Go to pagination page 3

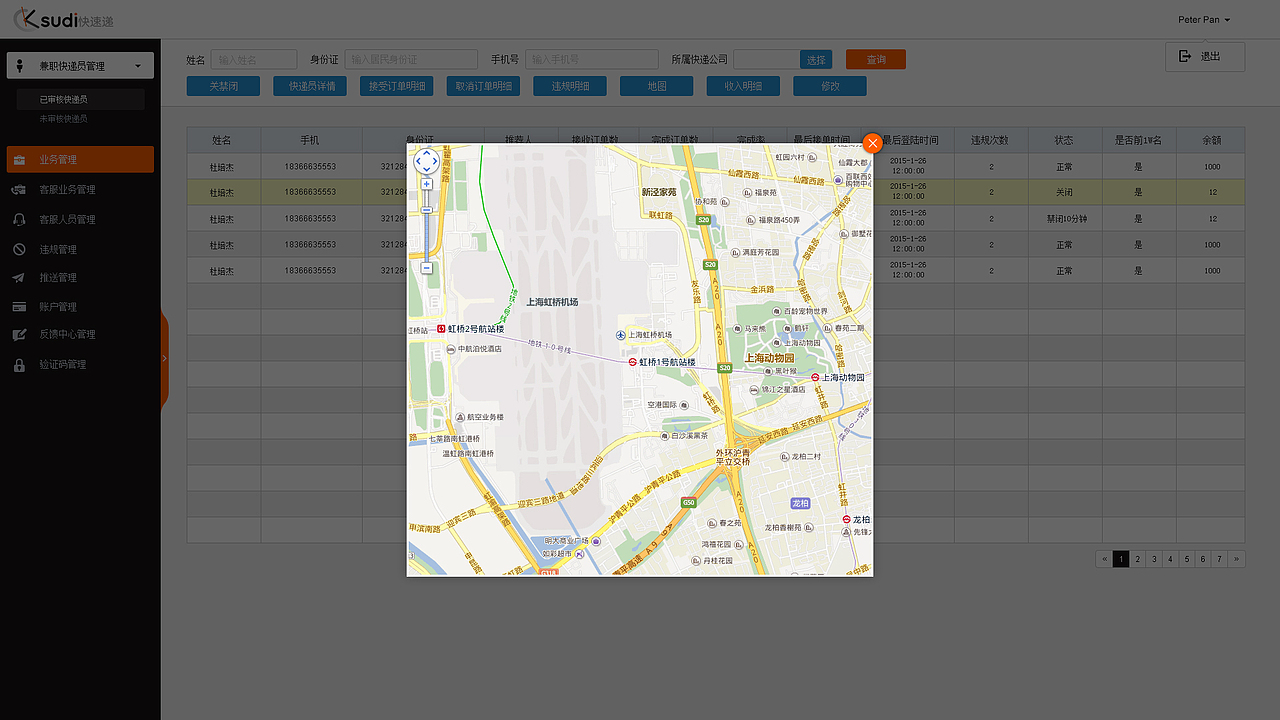[1154, 559]
